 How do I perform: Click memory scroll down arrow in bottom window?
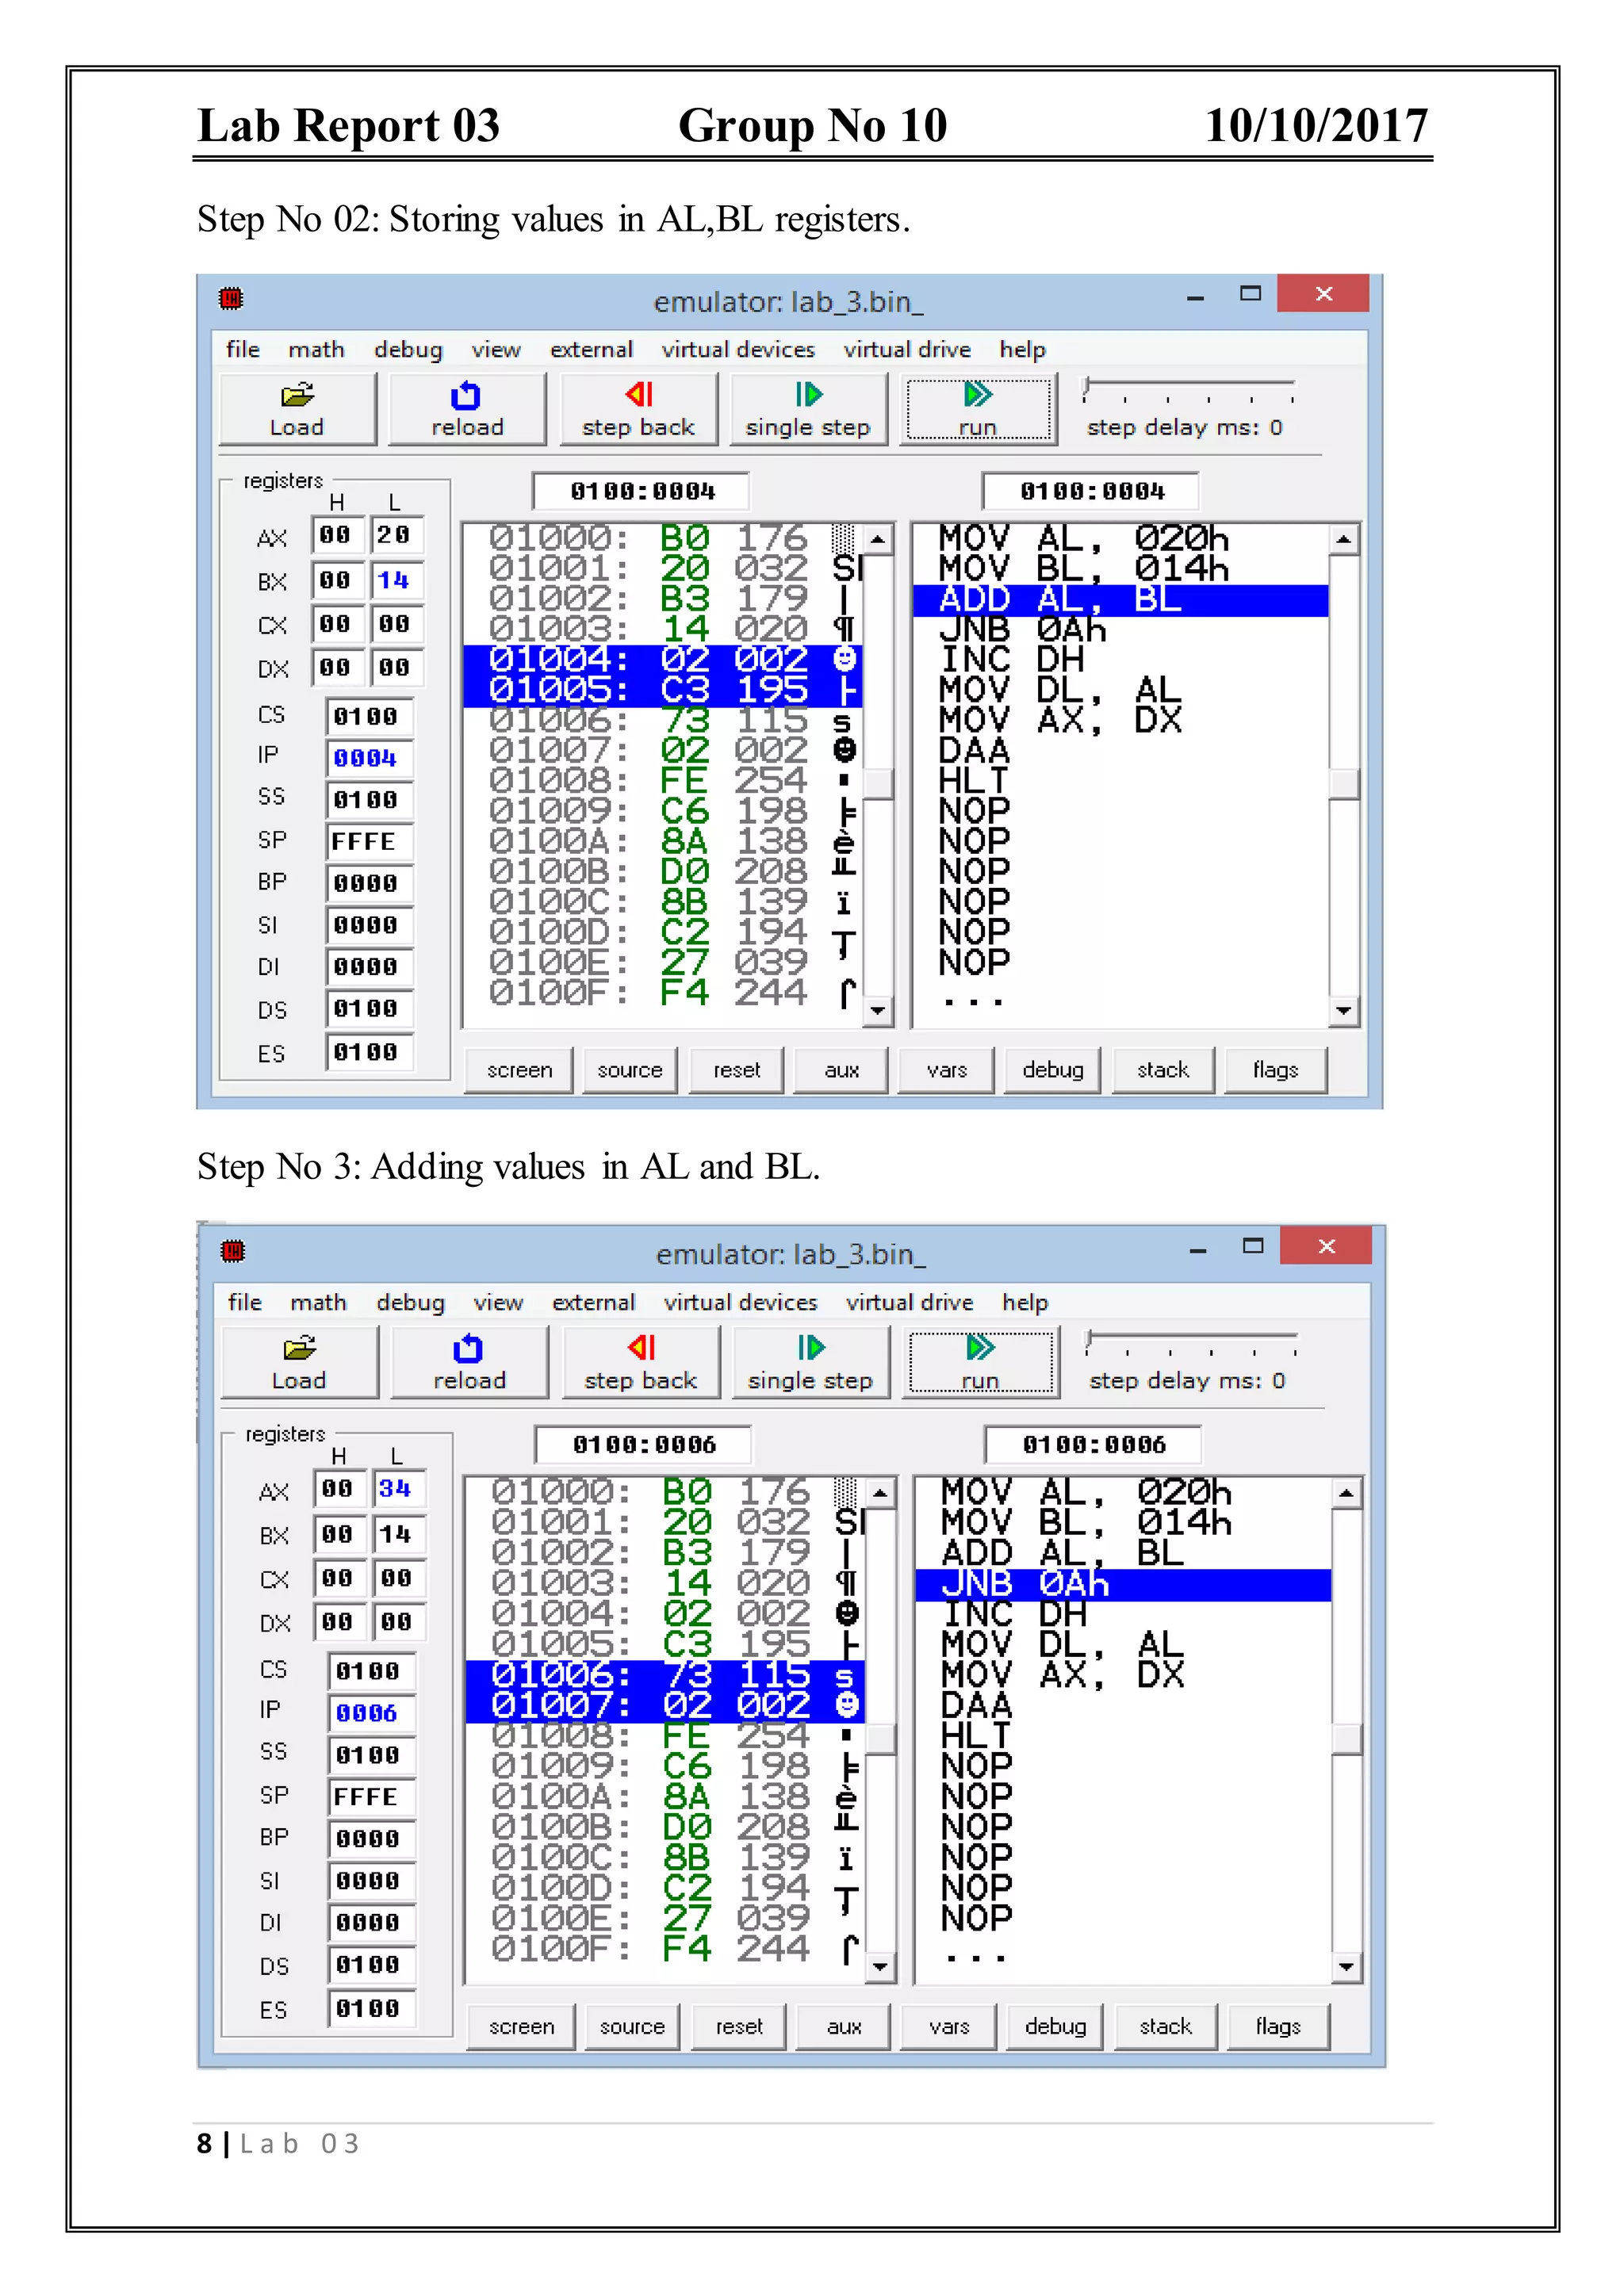pos(880,1967)
